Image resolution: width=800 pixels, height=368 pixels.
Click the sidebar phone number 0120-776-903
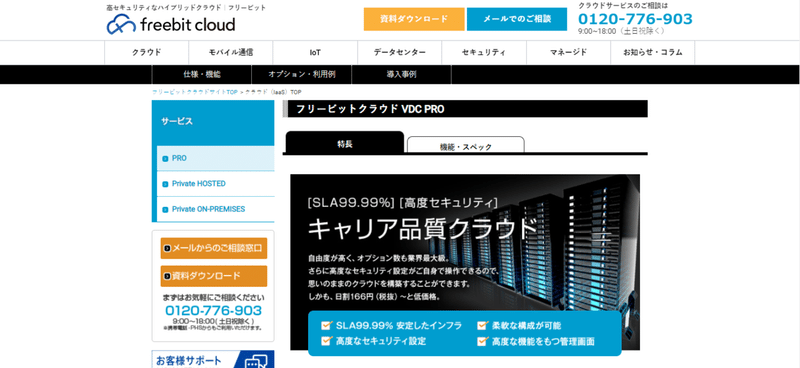tap(213, 310)
